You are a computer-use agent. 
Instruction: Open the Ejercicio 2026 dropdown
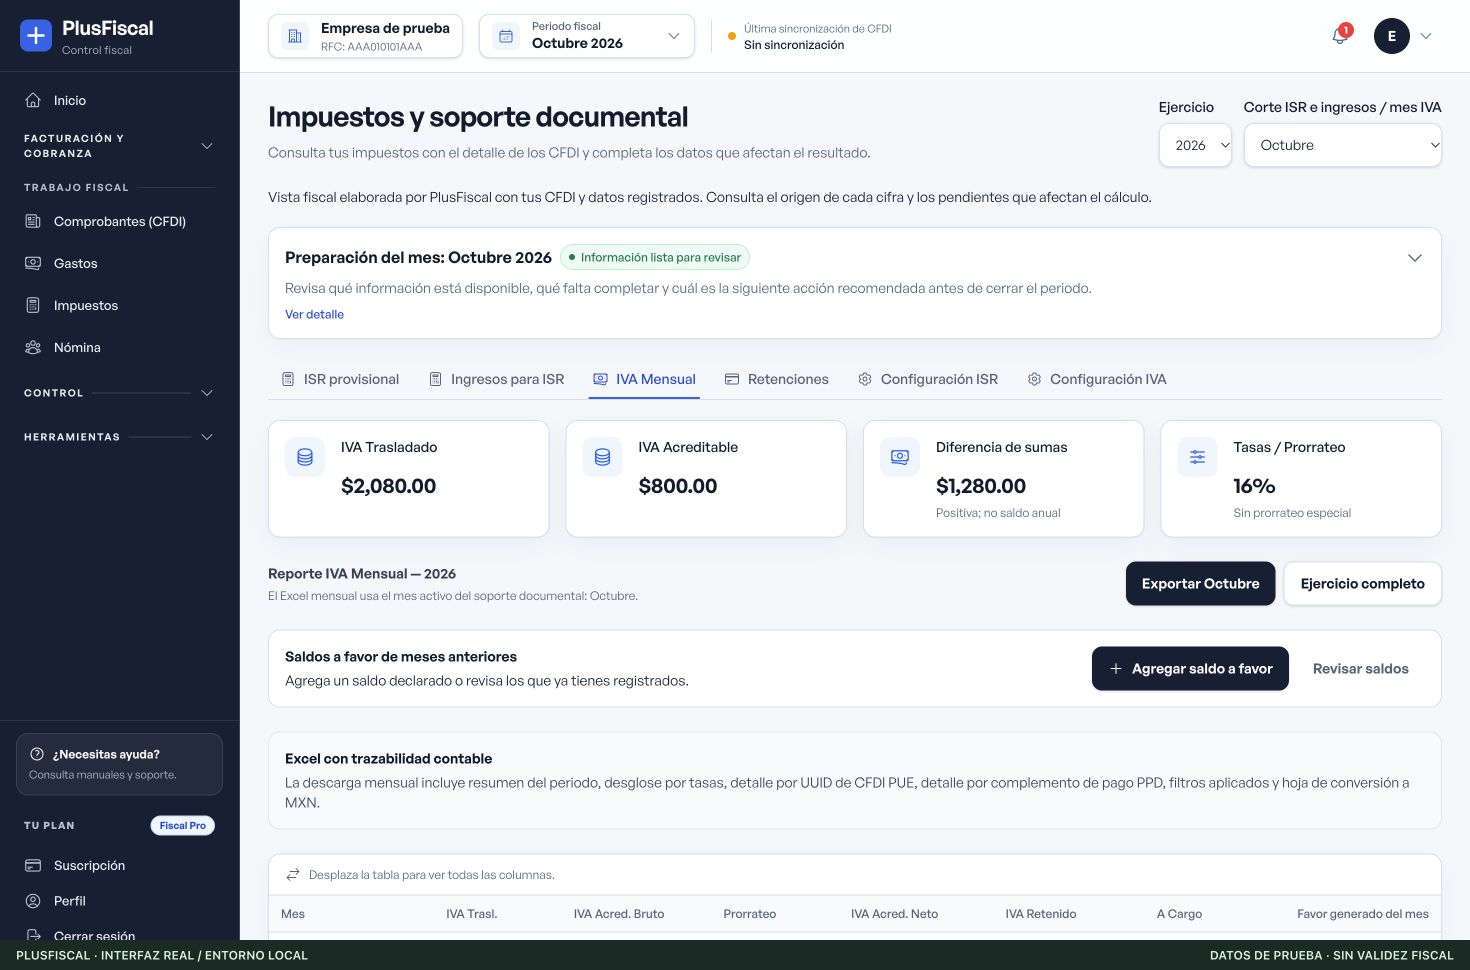[x=1195, y=145]
